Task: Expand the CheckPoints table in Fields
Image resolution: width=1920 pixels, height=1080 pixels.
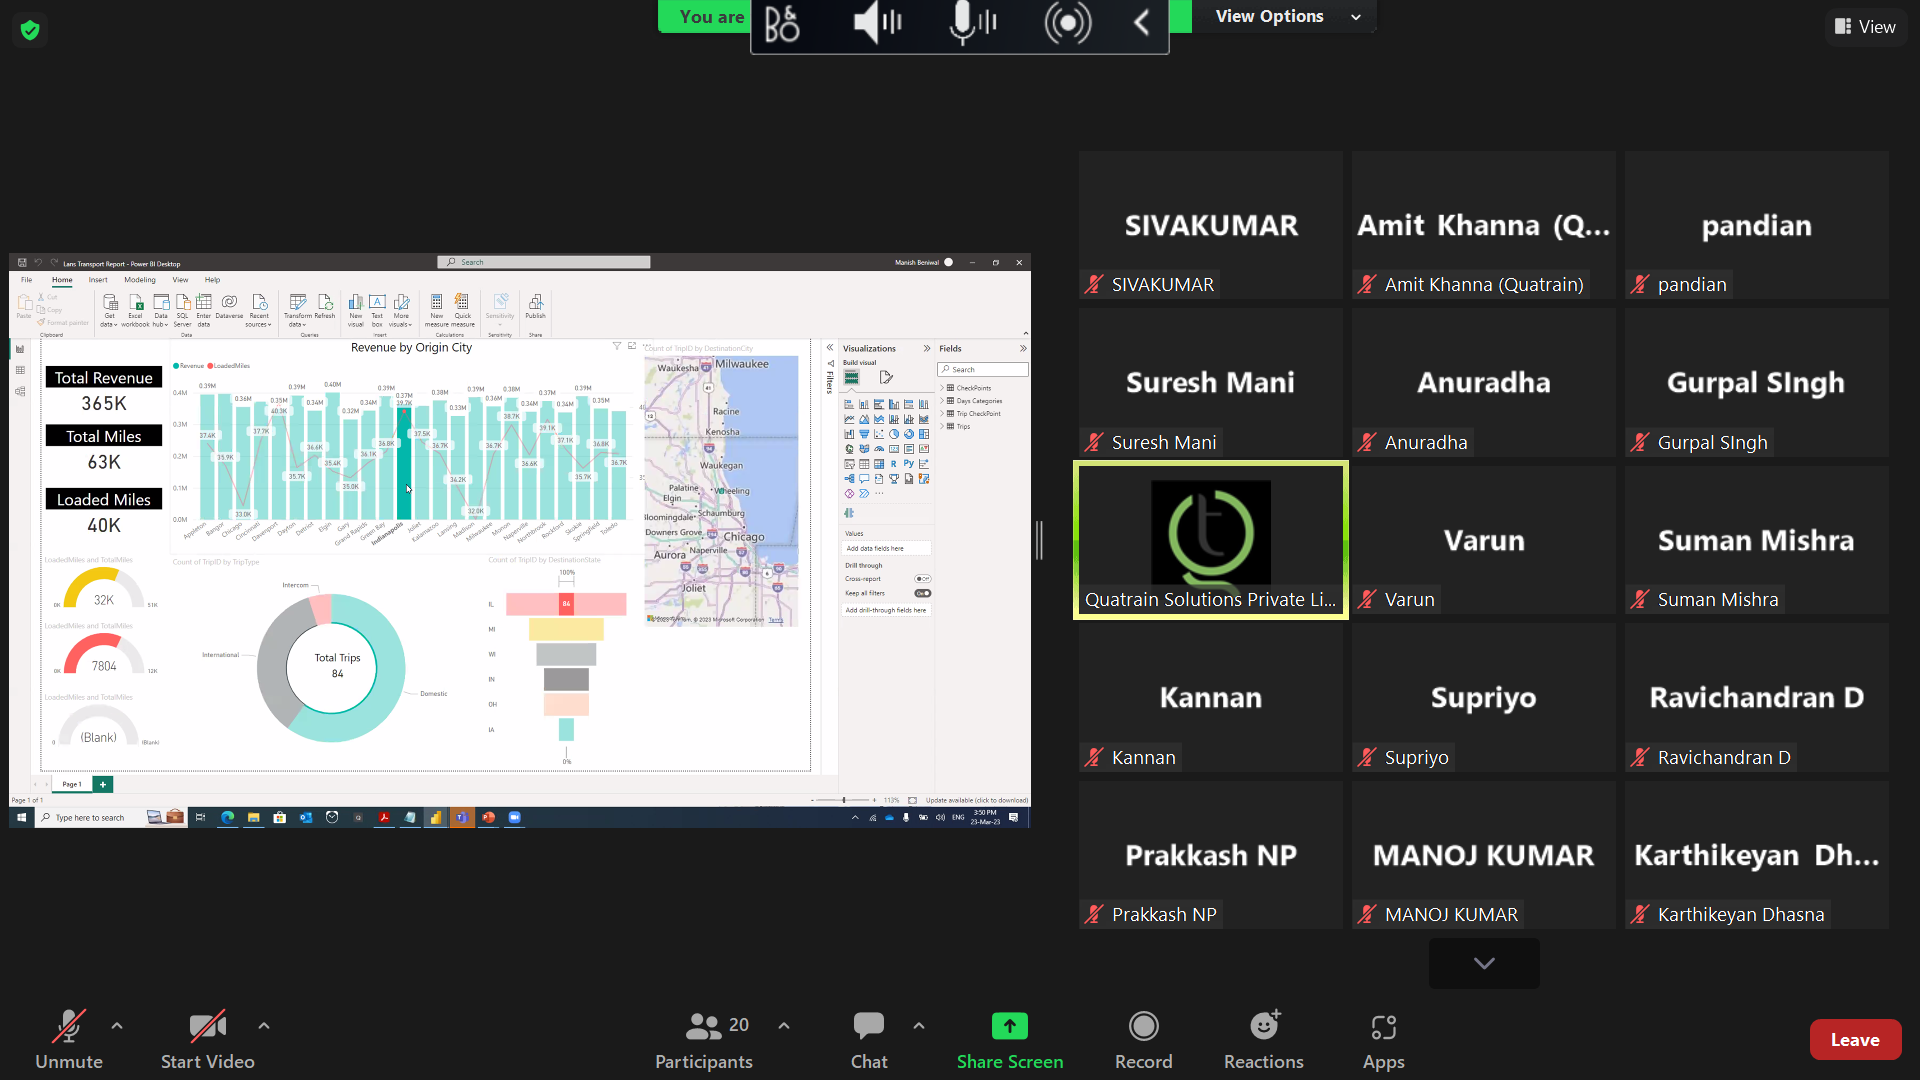Action: pyautogui.click(x=942, y=388)
